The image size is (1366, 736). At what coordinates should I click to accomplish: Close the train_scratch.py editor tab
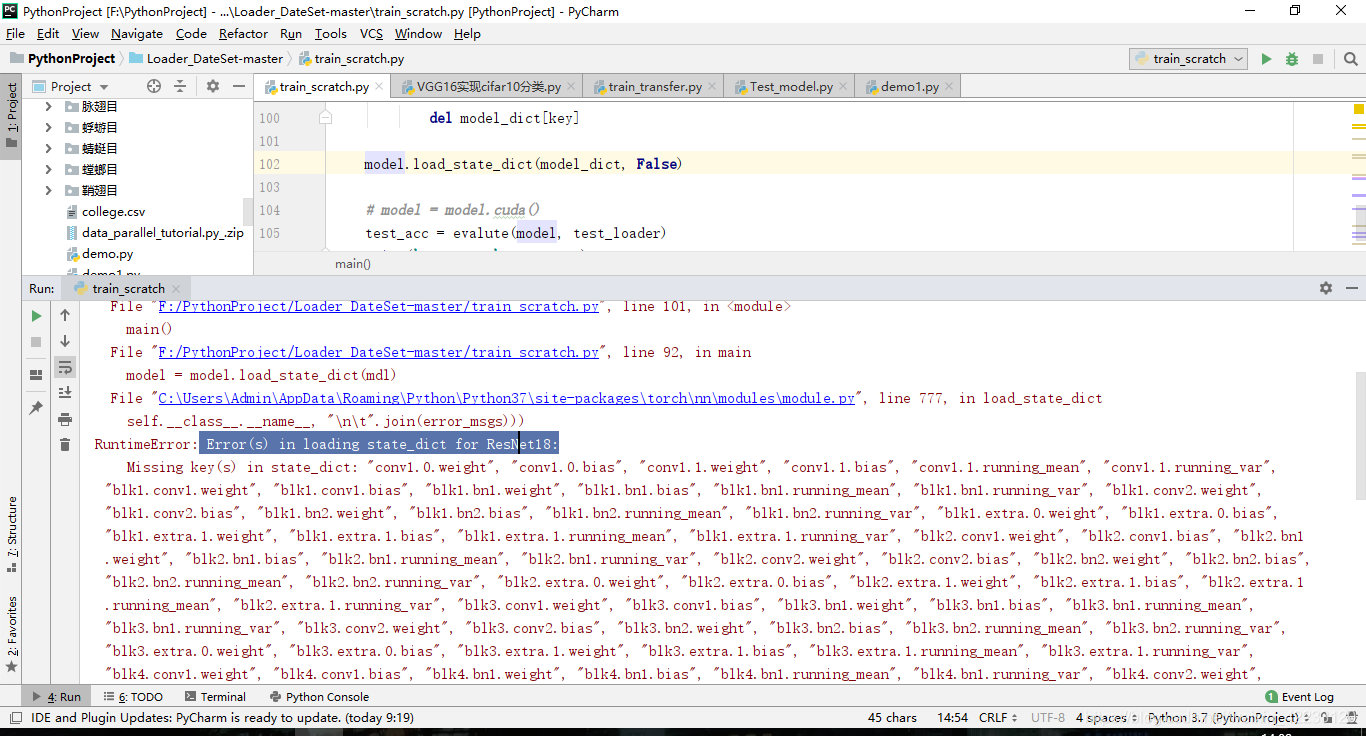380,87
